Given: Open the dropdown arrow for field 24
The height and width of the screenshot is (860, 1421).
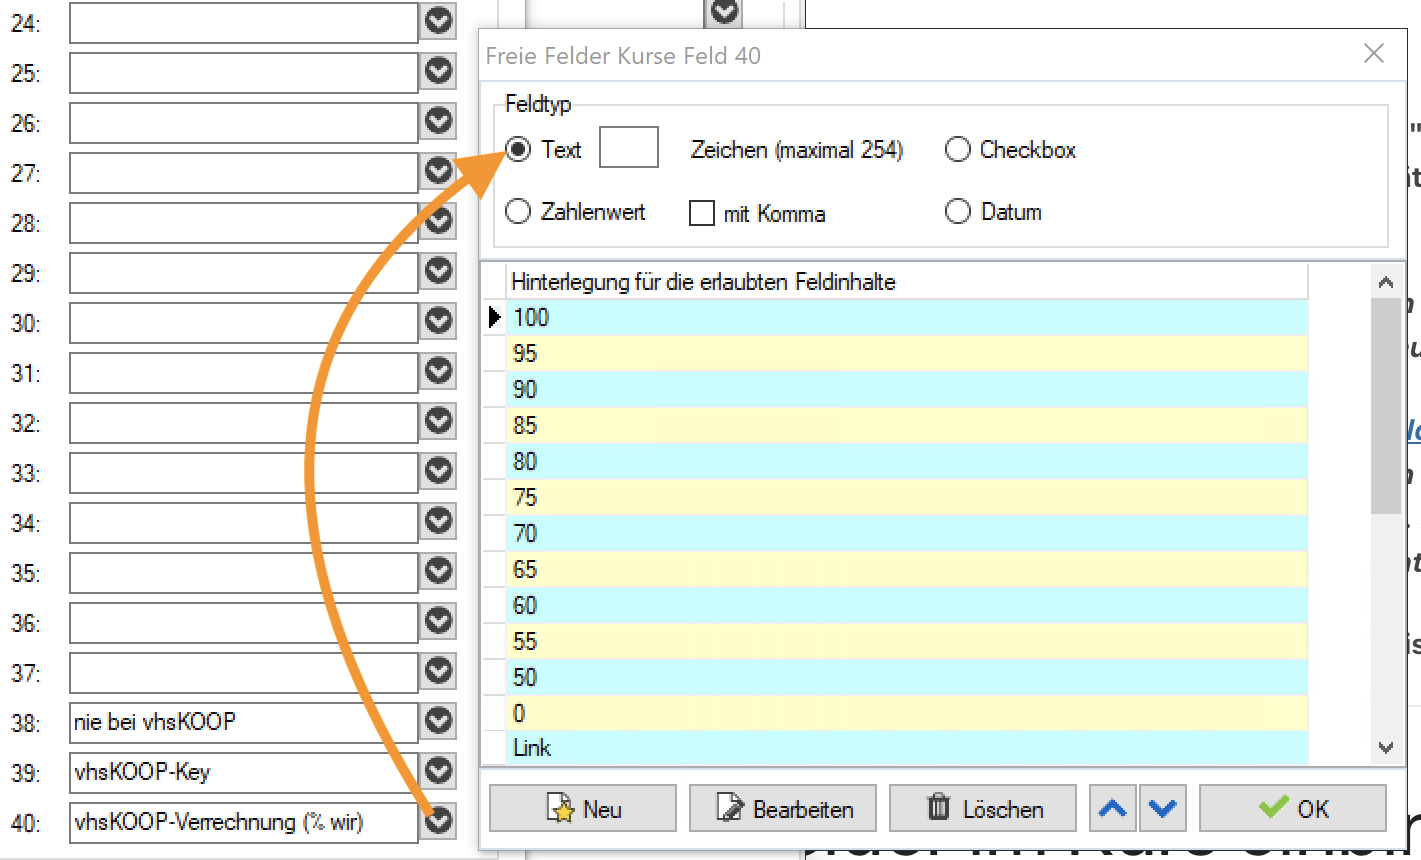Looking at the screenshot, I should pos(438,20).
